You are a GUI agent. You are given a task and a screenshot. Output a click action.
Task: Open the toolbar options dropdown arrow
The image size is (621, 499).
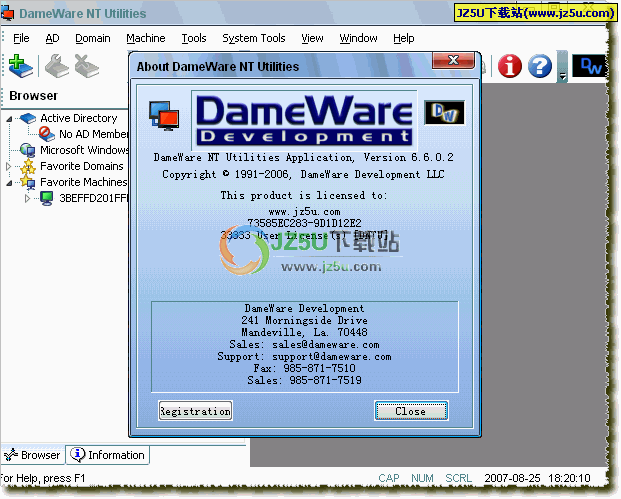[x=562, y=75]
